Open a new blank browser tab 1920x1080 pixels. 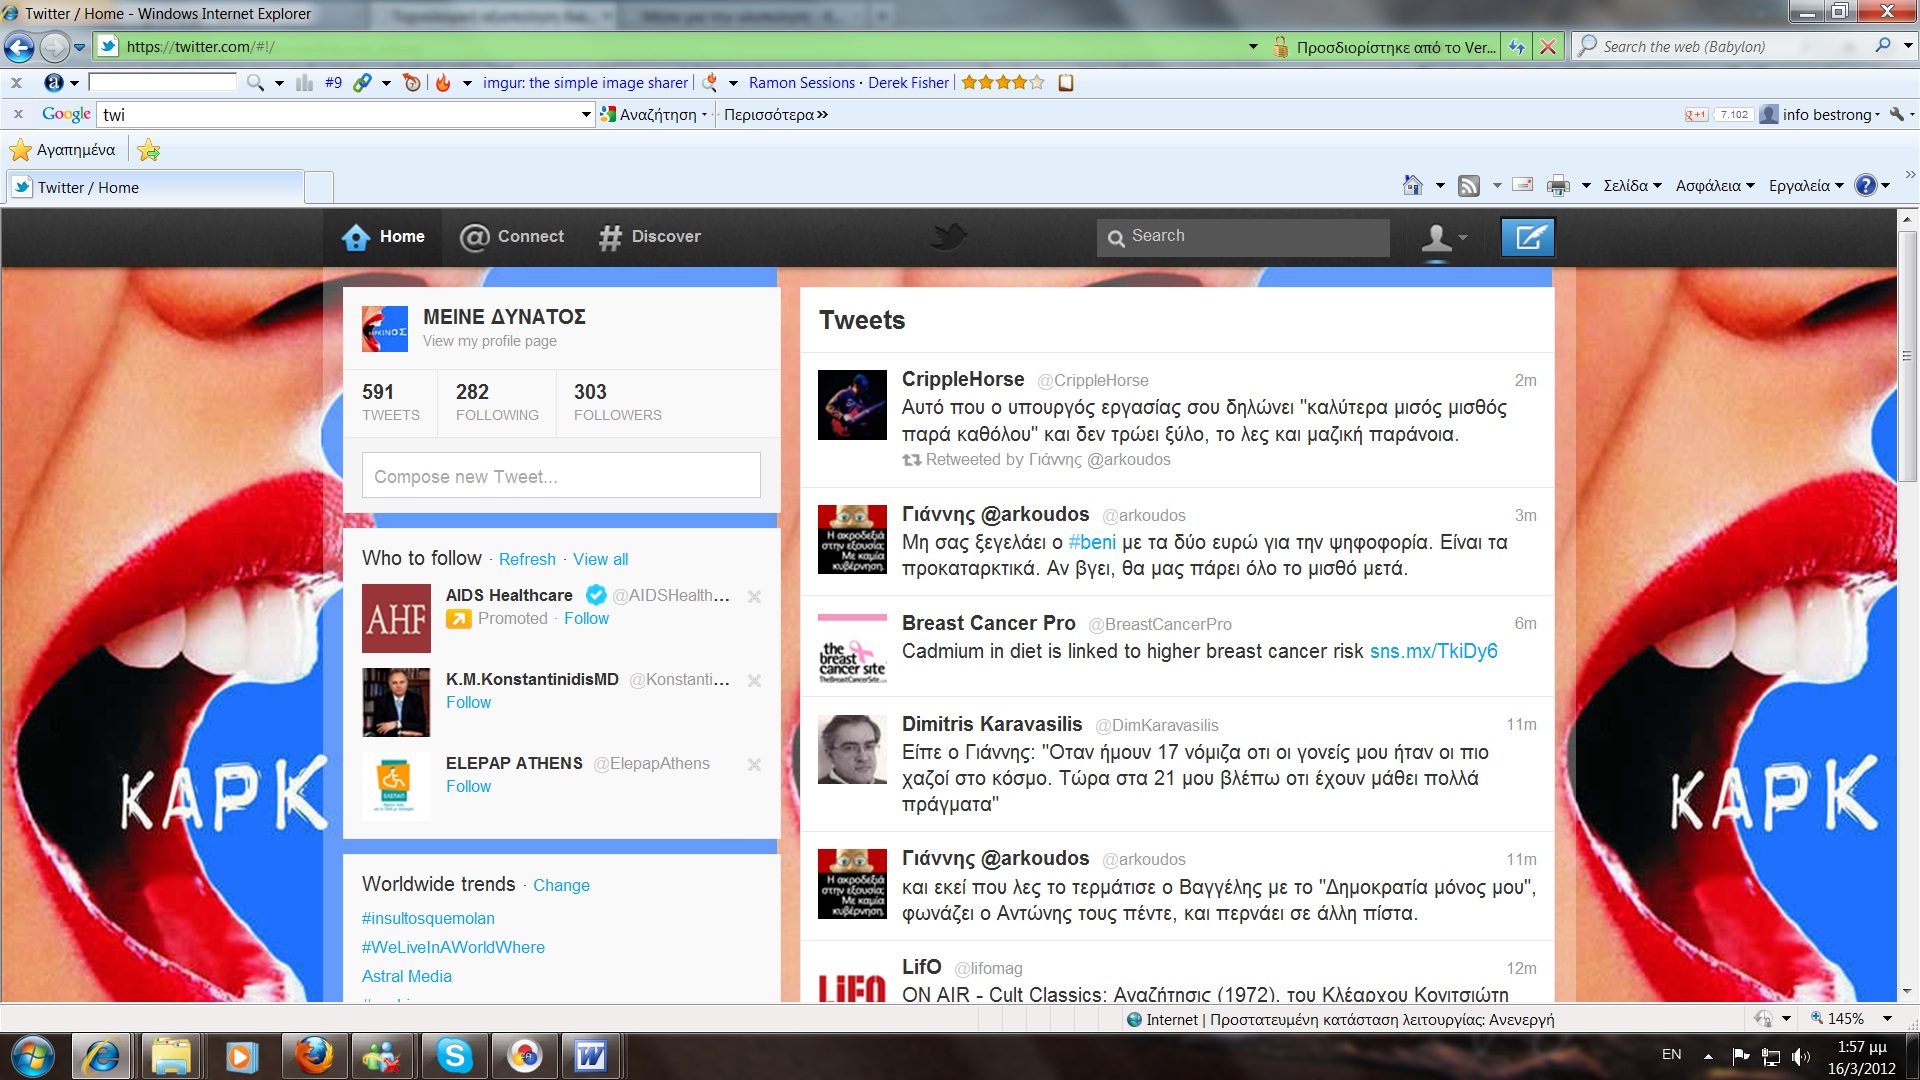click(318, 187)
